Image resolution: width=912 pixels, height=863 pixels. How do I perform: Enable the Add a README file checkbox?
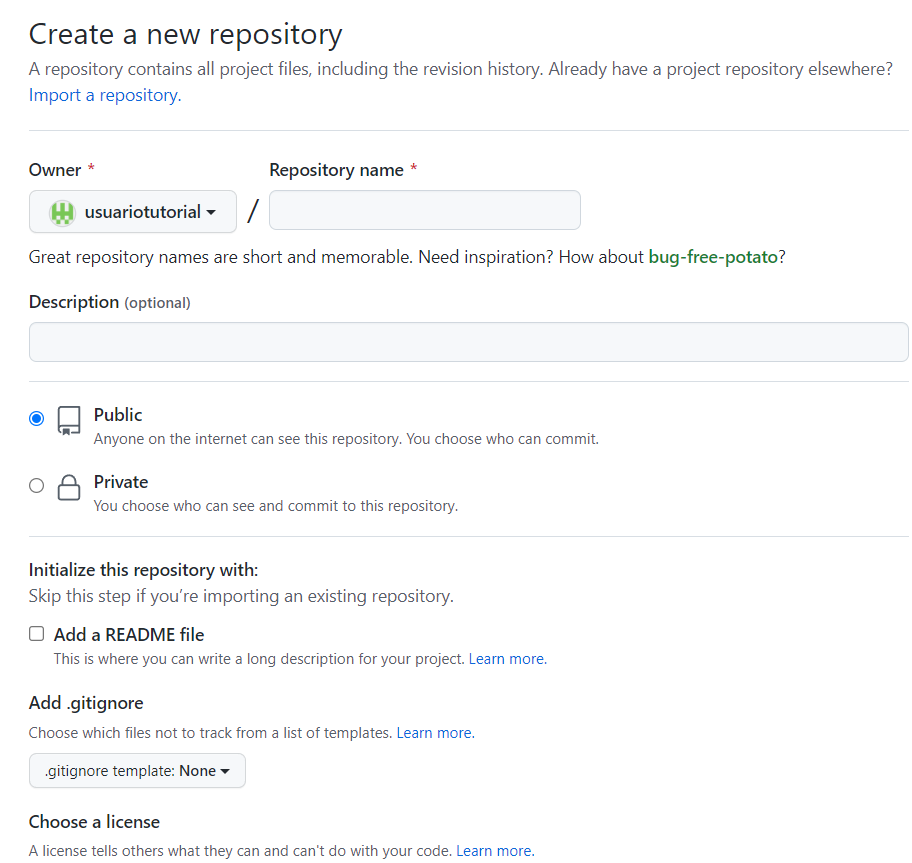click(37, 634)
